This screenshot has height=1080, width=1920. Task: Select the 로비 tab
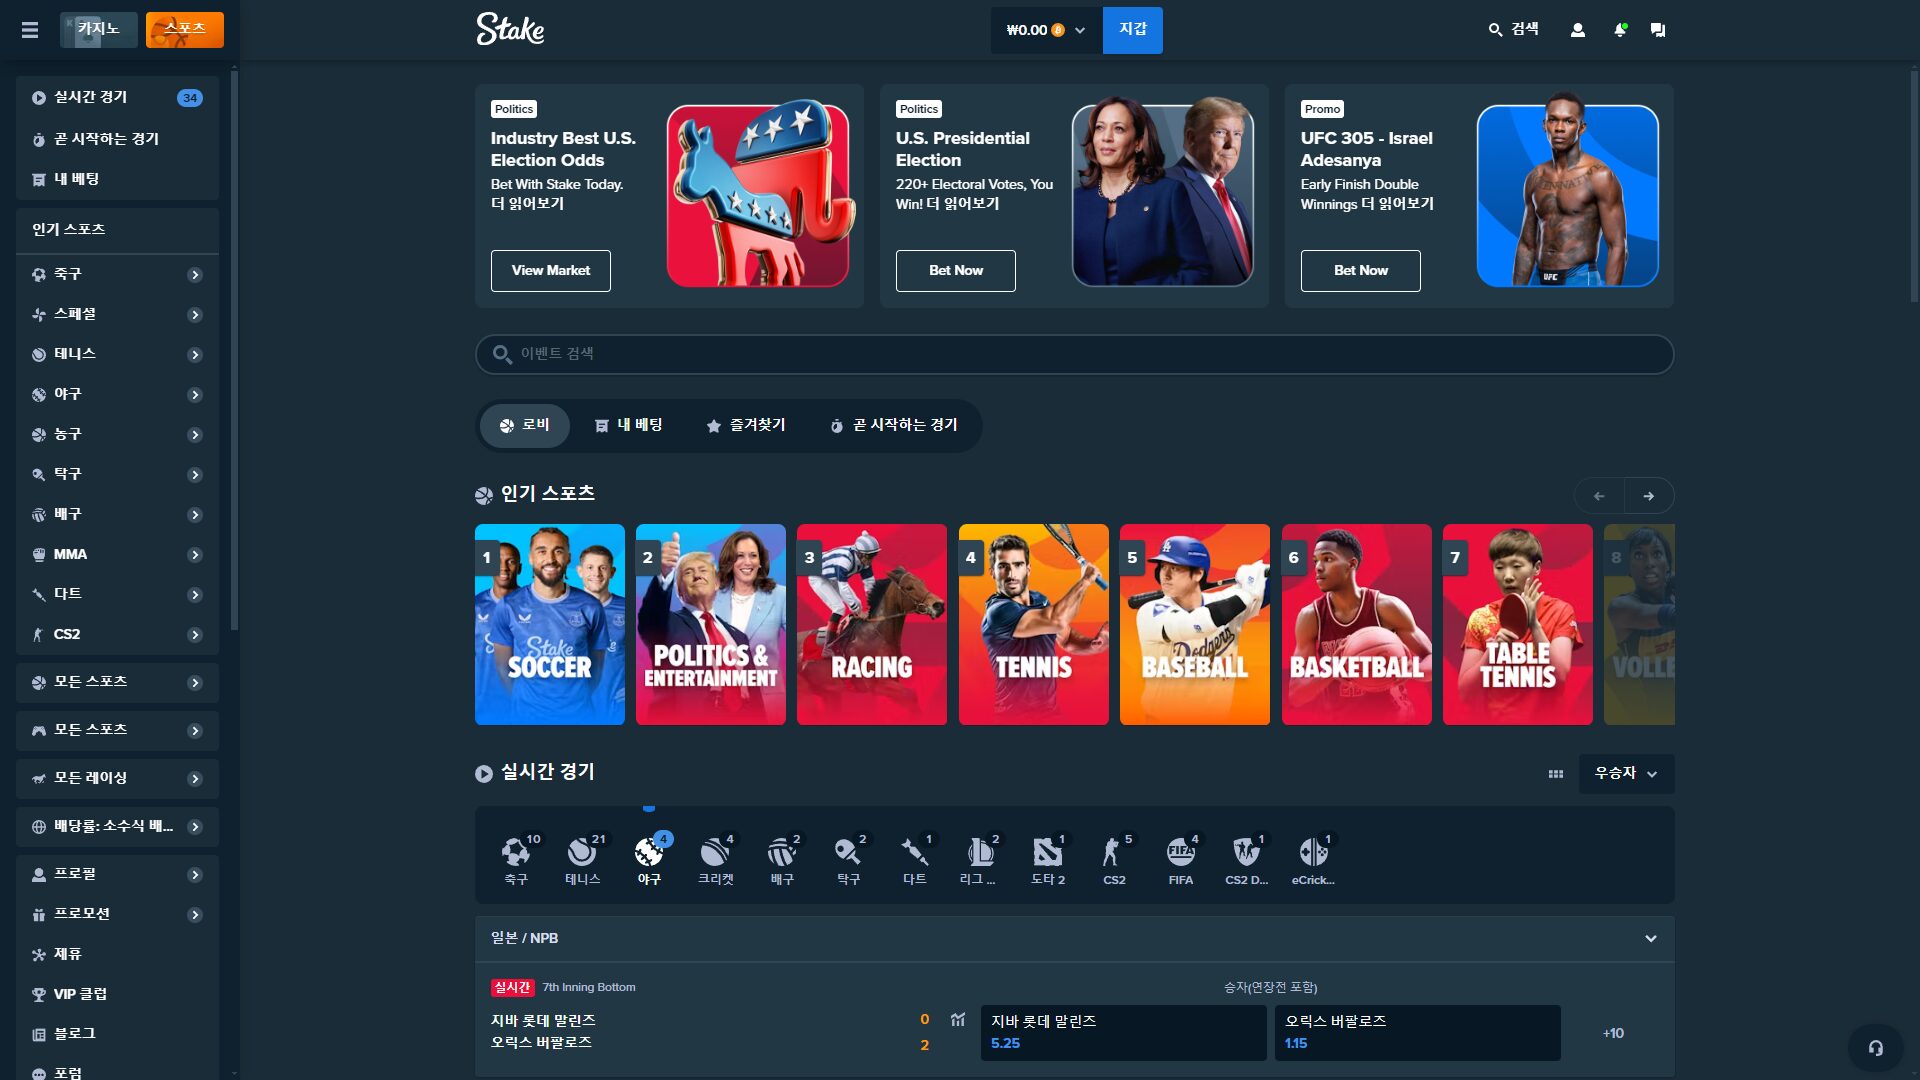pyautogui.click(x=524, y=425)
